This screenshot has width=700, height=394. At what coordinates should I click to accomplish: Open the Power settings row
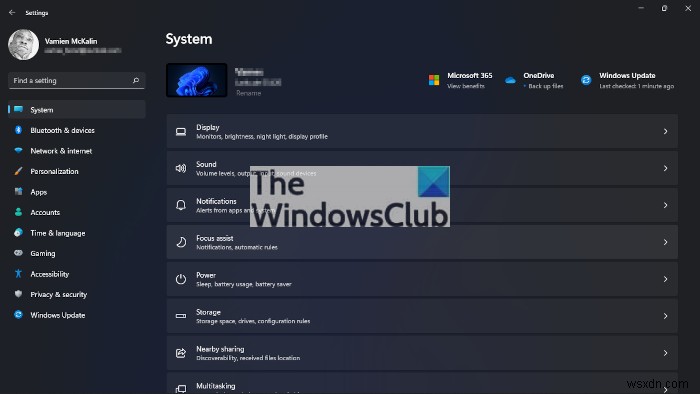(x=422, y=279)
